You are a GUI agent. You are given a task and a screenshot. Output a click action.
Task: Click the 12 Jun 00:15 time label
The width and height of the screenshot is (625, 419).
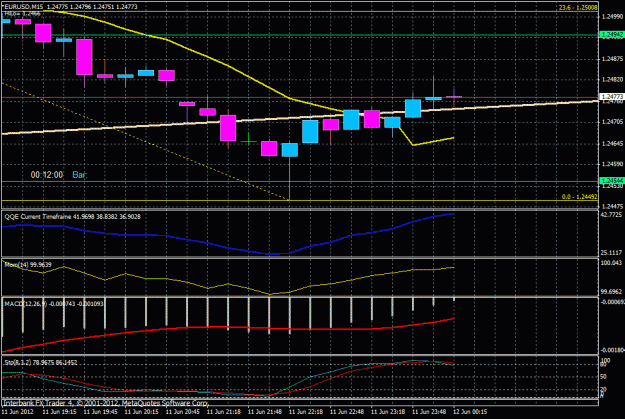[x=470, y=411]
